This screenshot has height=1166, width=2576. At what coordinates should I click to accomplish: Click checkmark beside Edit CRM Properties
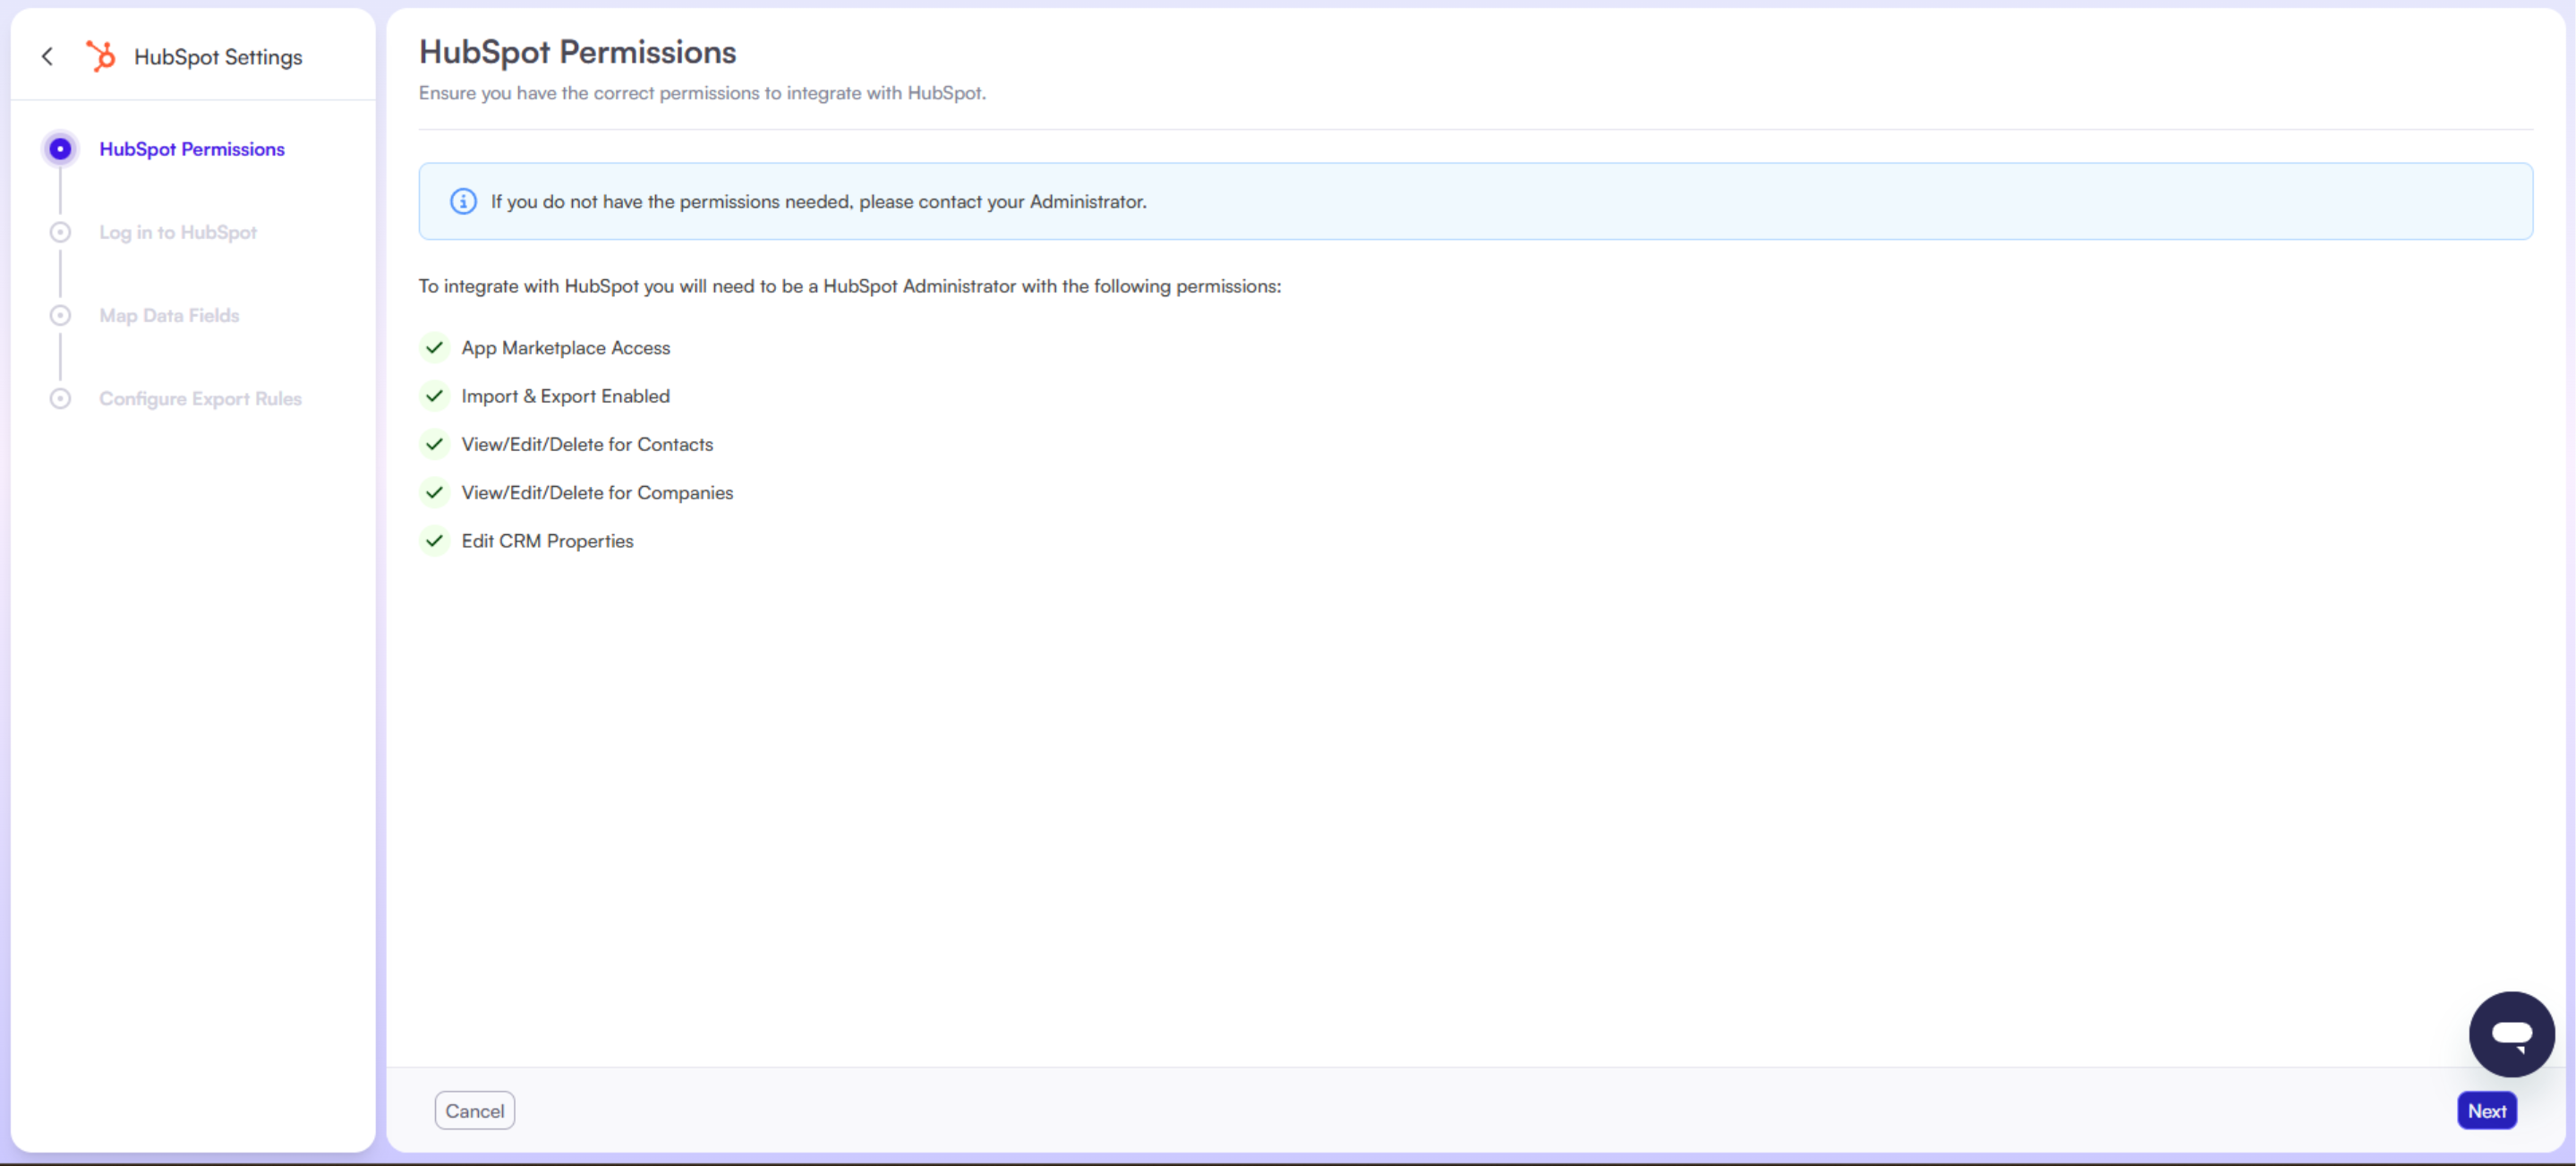pyautogui.click(x=434, y=541)
